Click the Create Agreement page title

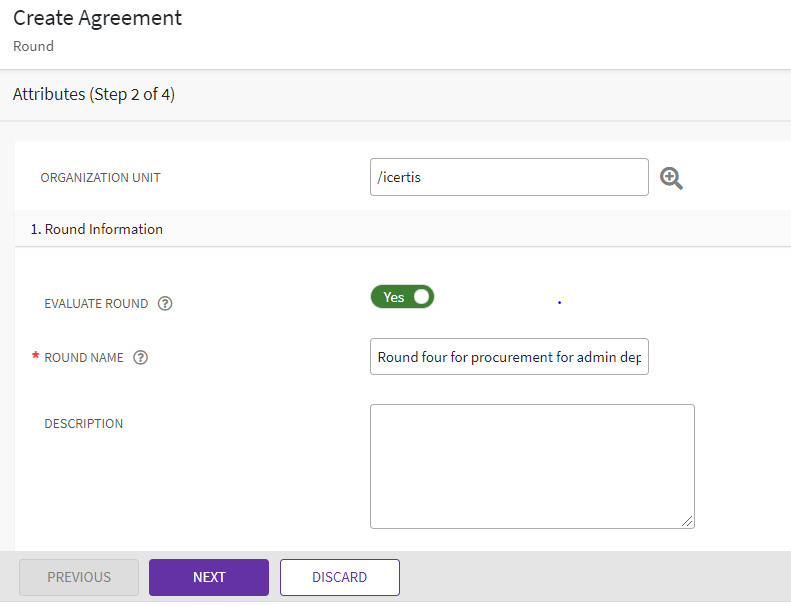click(x=97, y=18)
